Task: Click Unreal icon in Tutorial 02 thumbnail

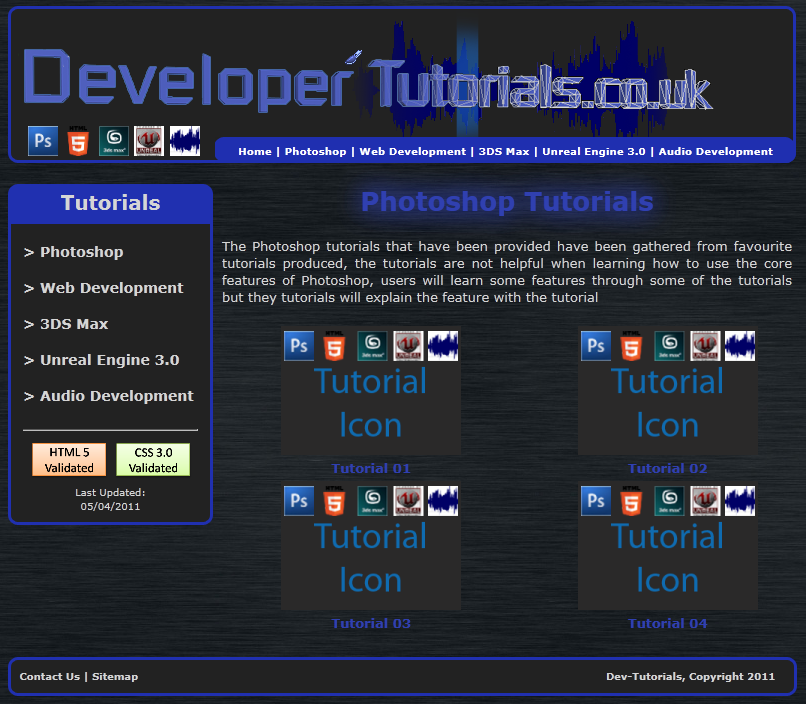Action: (x=705, y=346)
